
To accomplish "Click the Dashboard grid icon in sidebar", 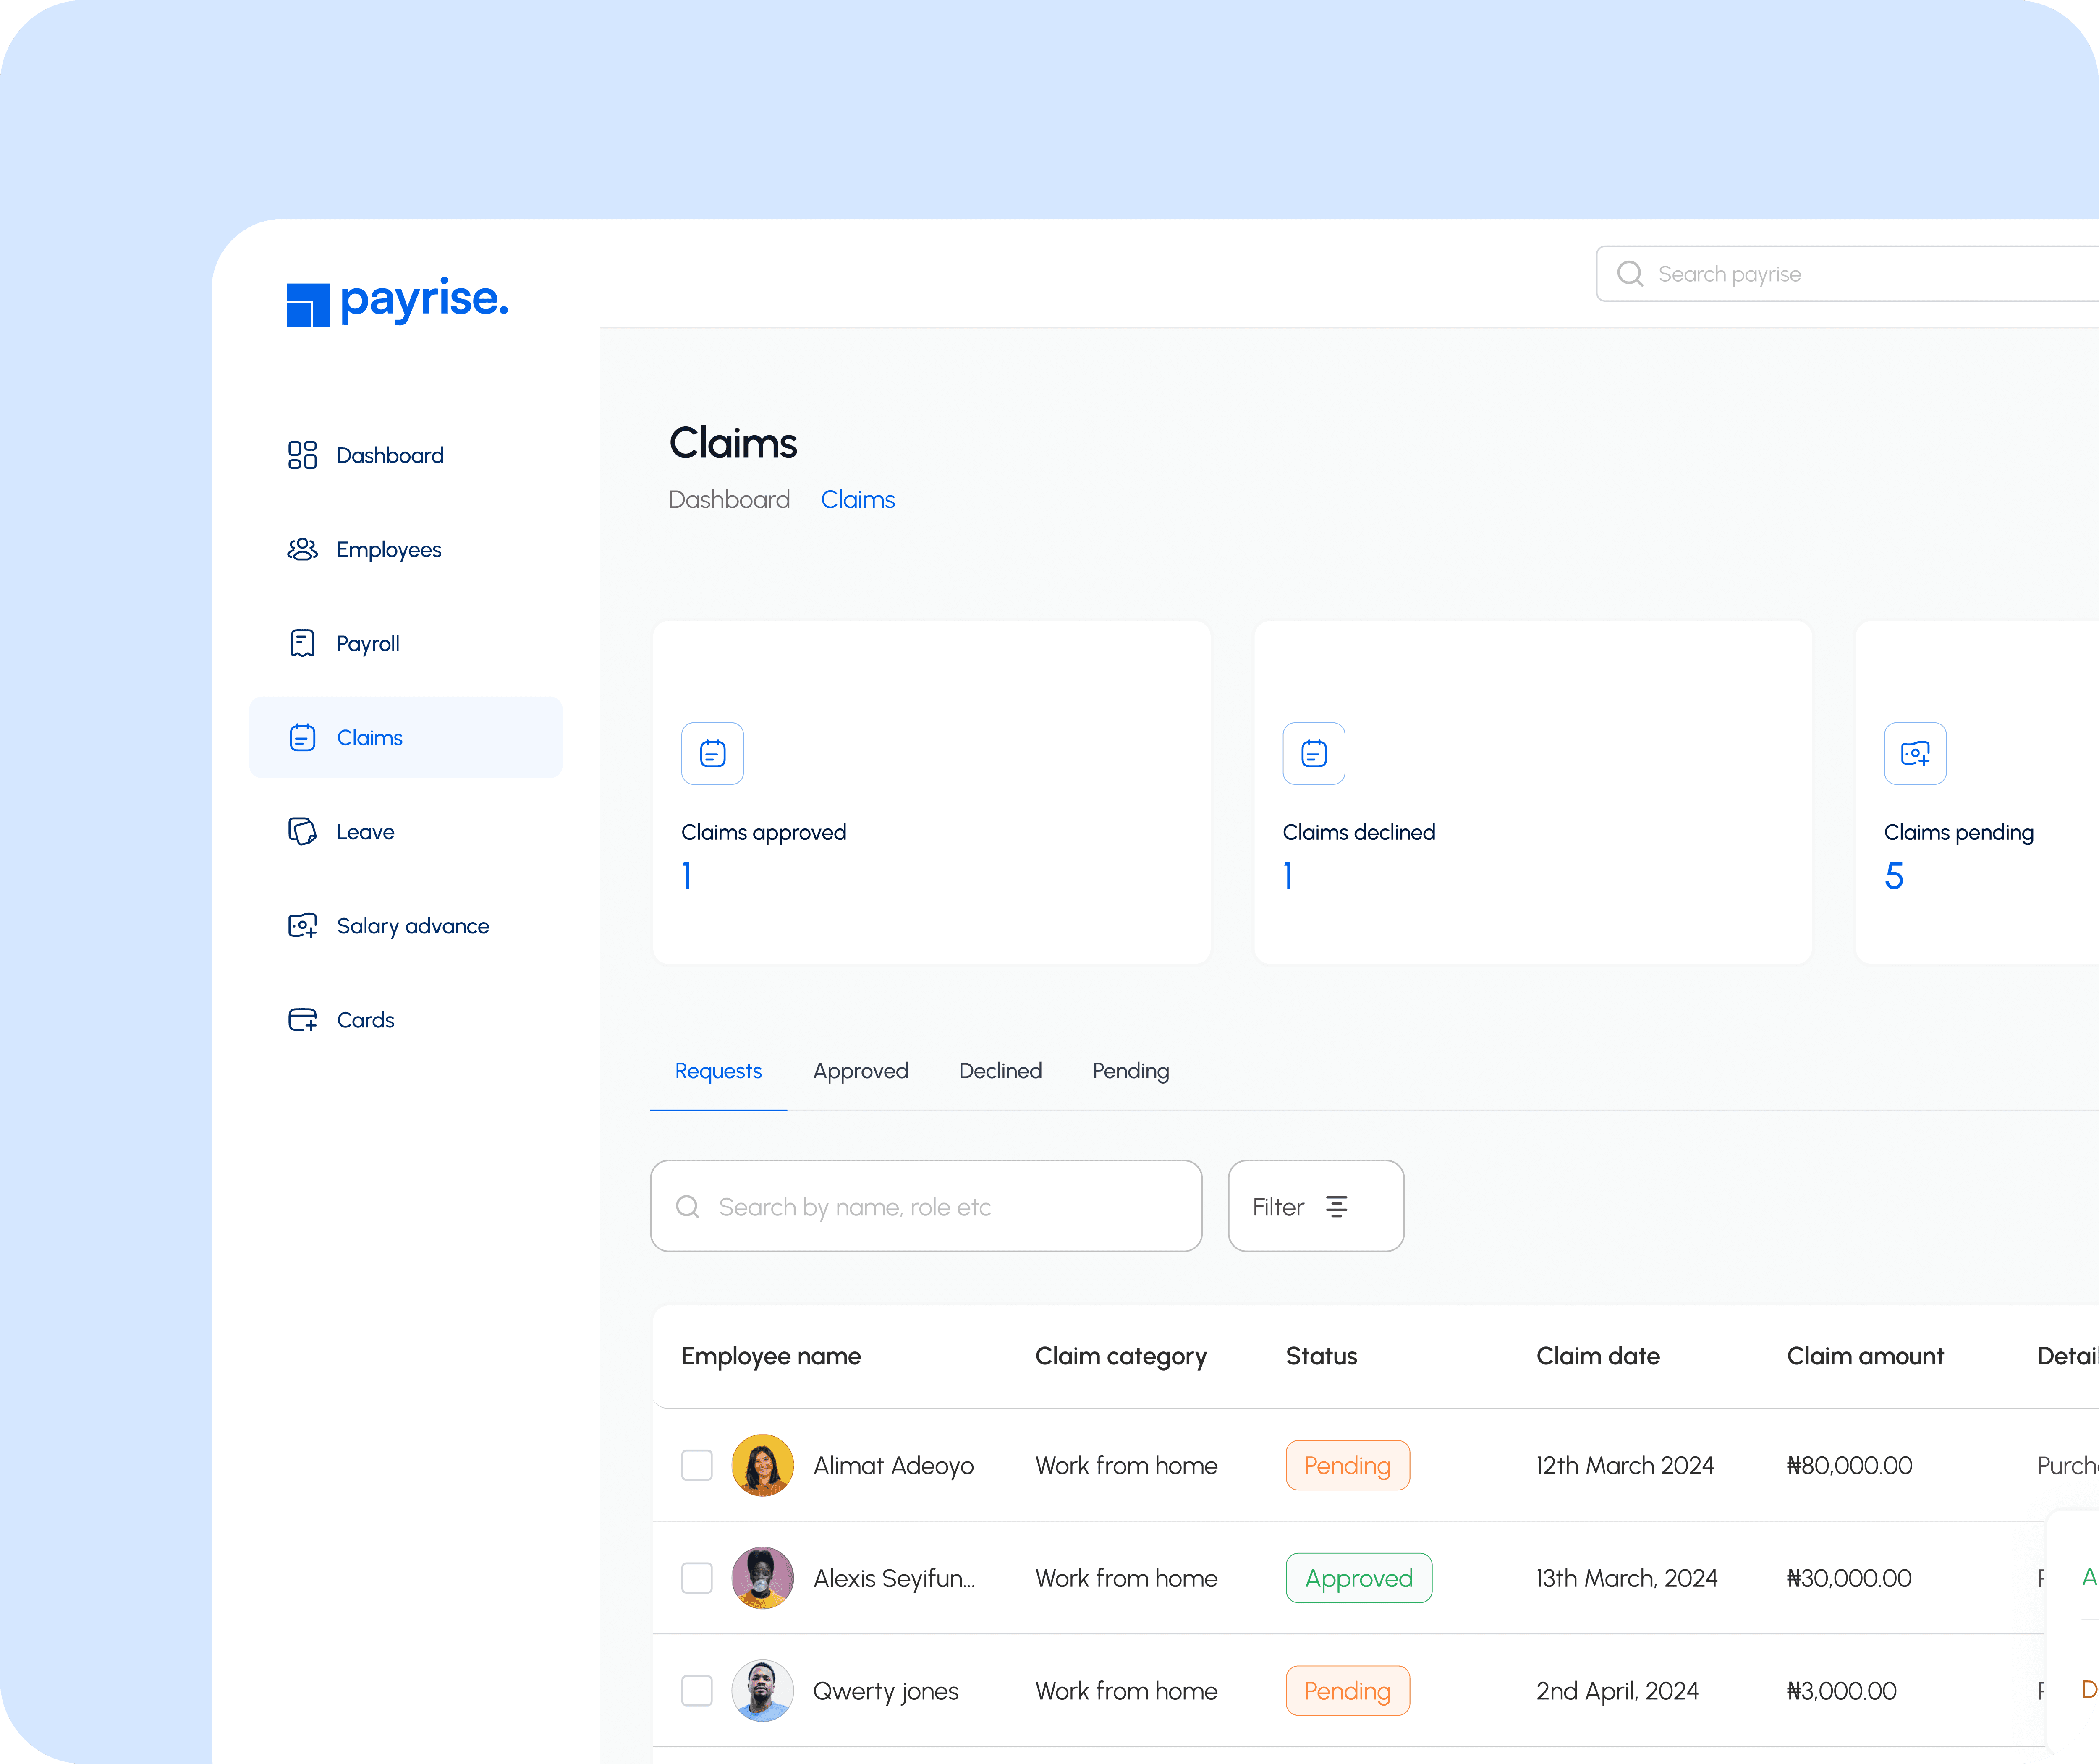I will (302, 455).
